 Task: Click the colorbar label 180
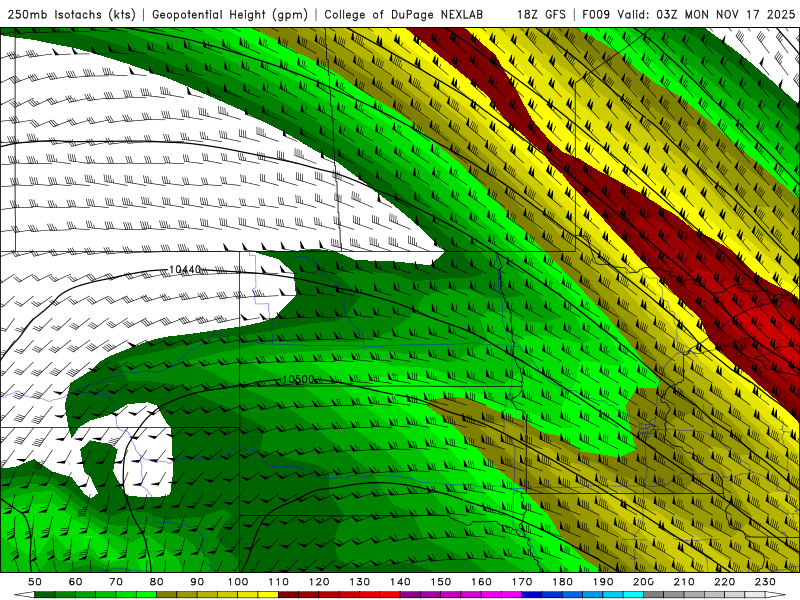562,582
